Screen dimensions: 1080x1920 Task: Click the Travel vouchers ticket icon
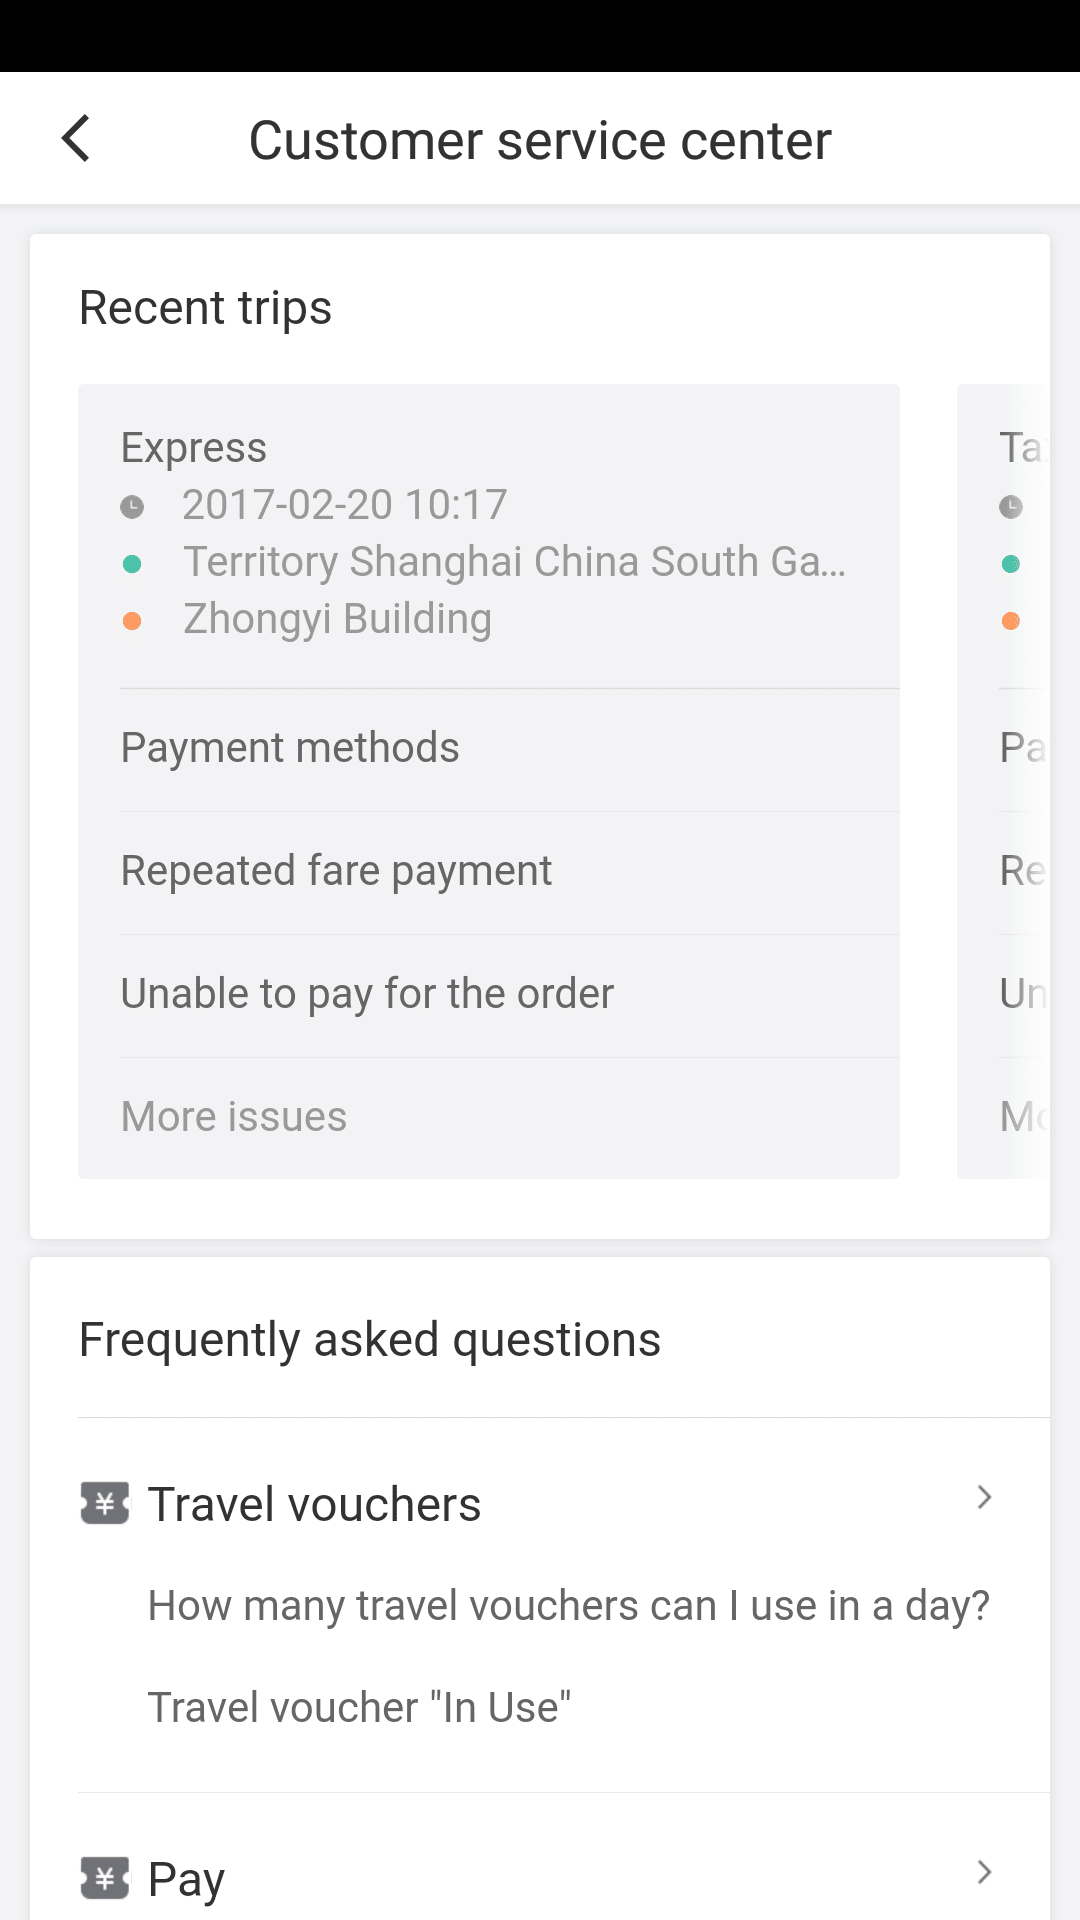coord(105,1503)
